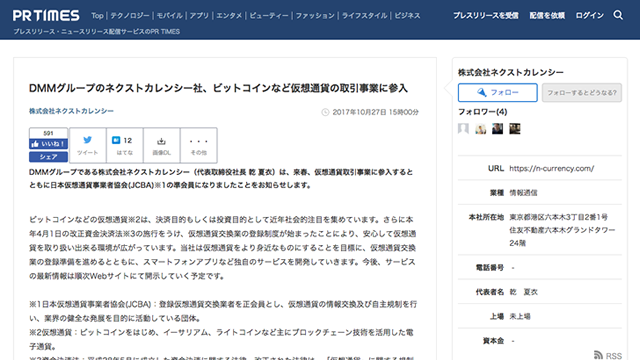Open the ファッション category

[315, 16]
